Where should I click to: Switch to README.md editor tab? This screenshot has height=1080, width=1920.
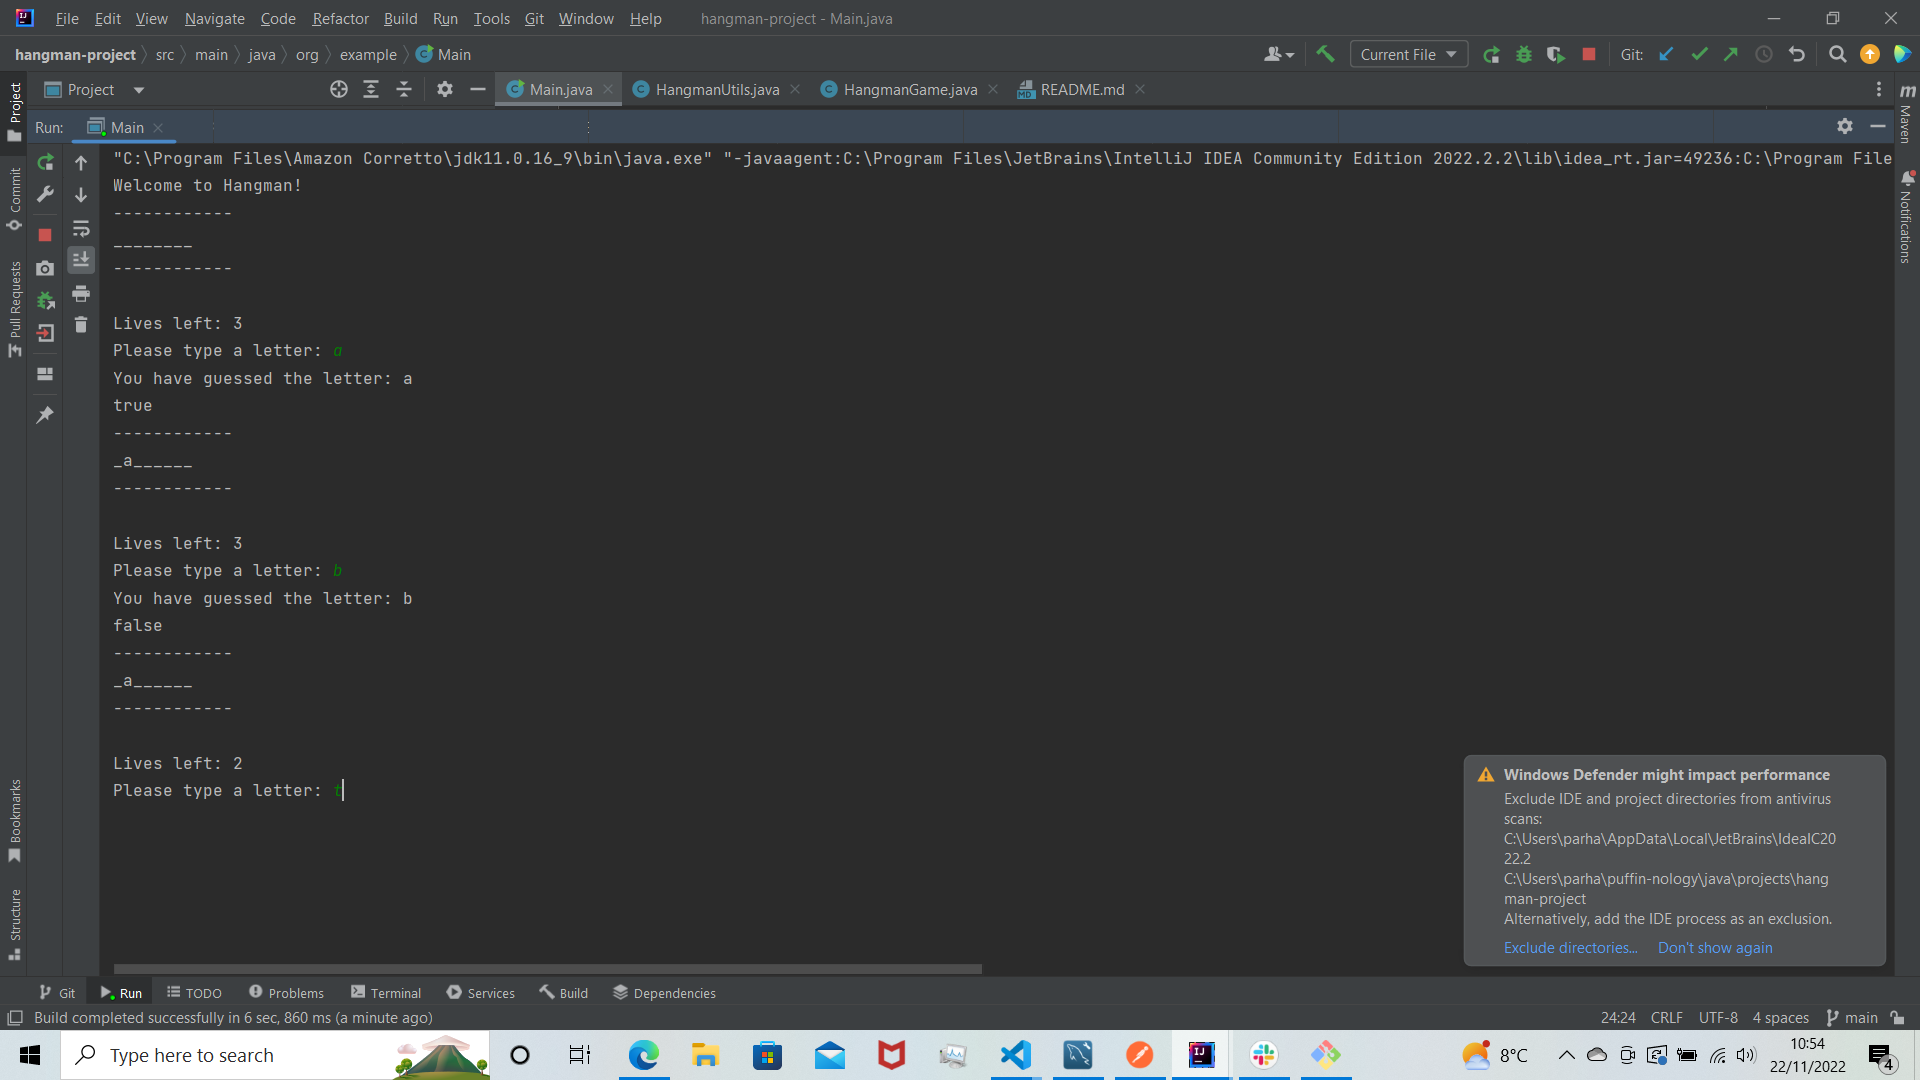click(1081, 90)
